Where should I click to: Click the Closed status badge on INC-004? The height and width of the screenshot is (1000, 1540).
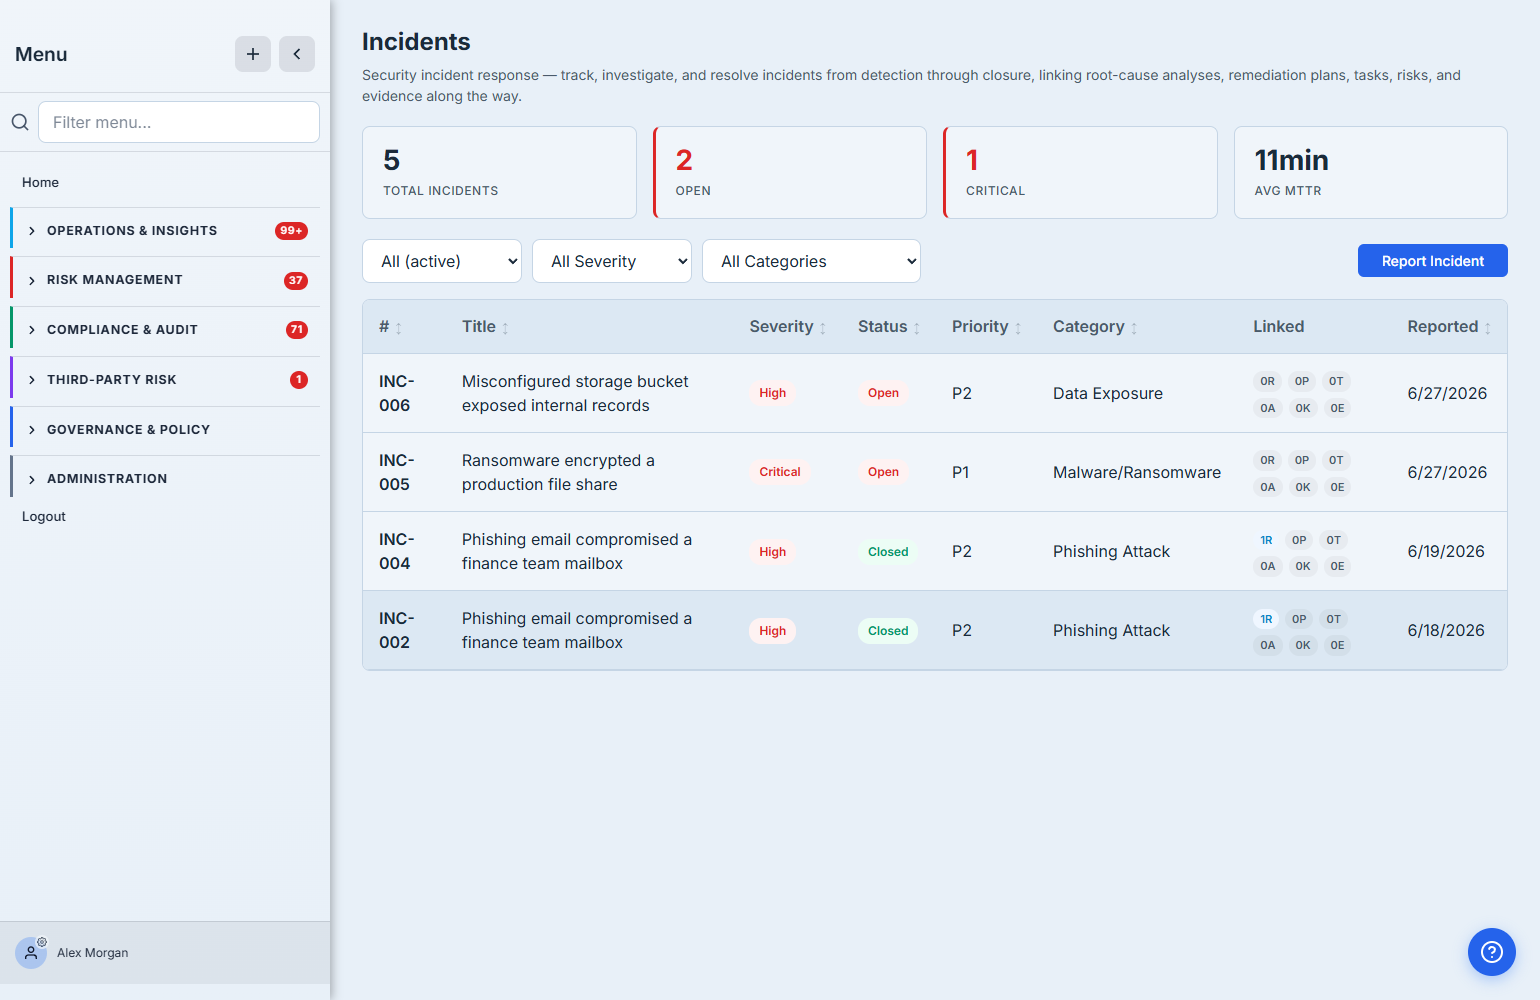click(888, 552)
